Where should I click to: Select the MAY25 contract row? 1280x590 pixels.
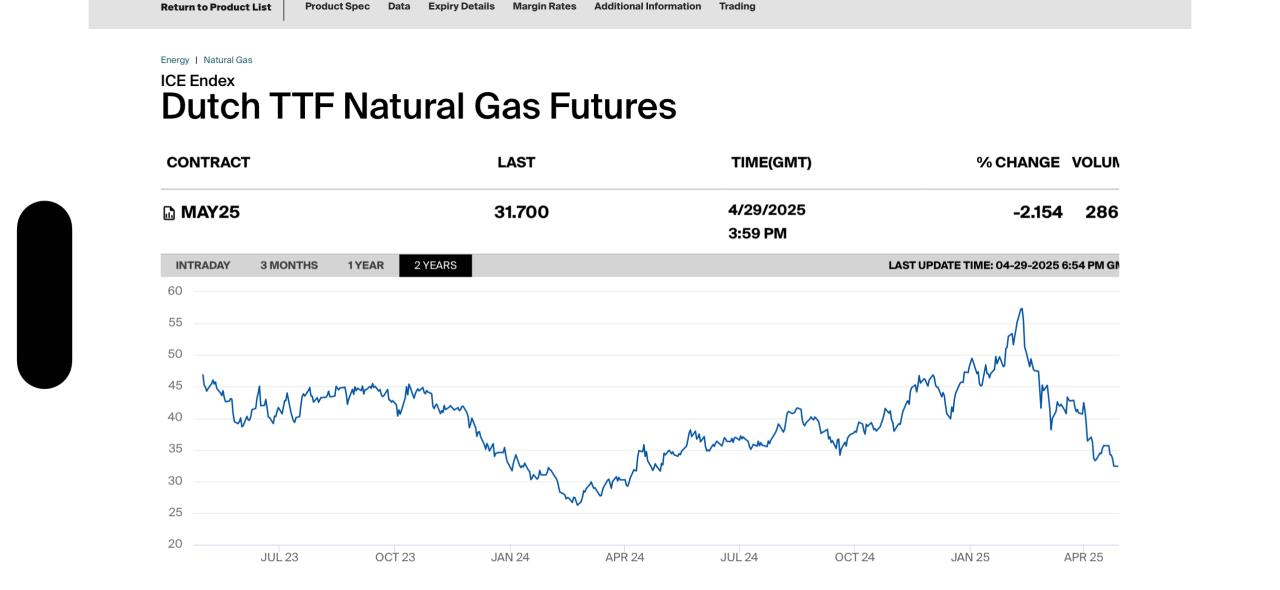(210, 212)
